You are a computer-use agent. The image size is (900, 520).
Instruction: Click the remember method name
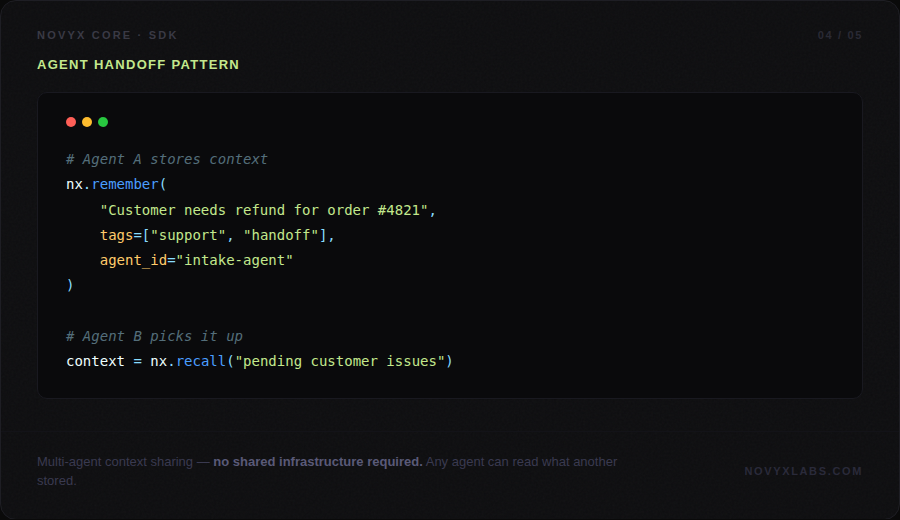pos(125,184)
